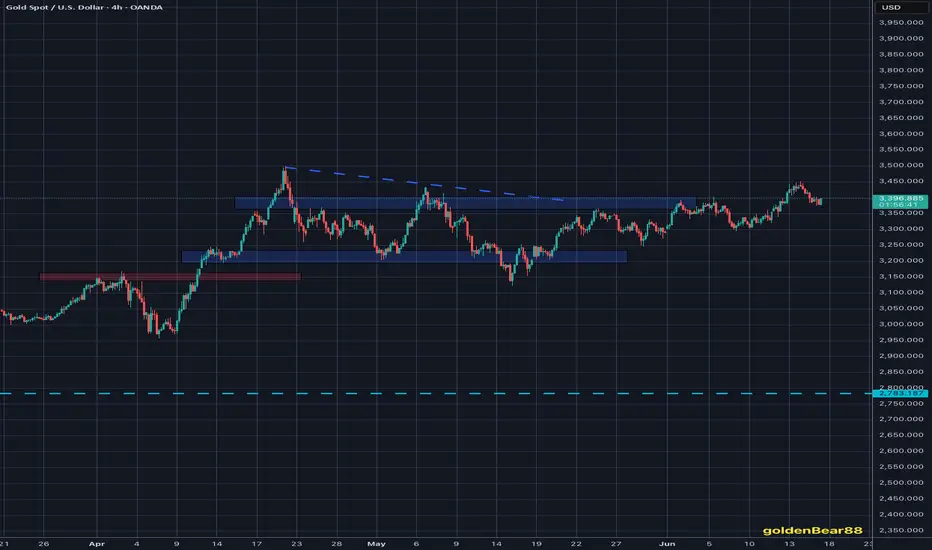Select the blue dashed descending trendline

[423, 184]
